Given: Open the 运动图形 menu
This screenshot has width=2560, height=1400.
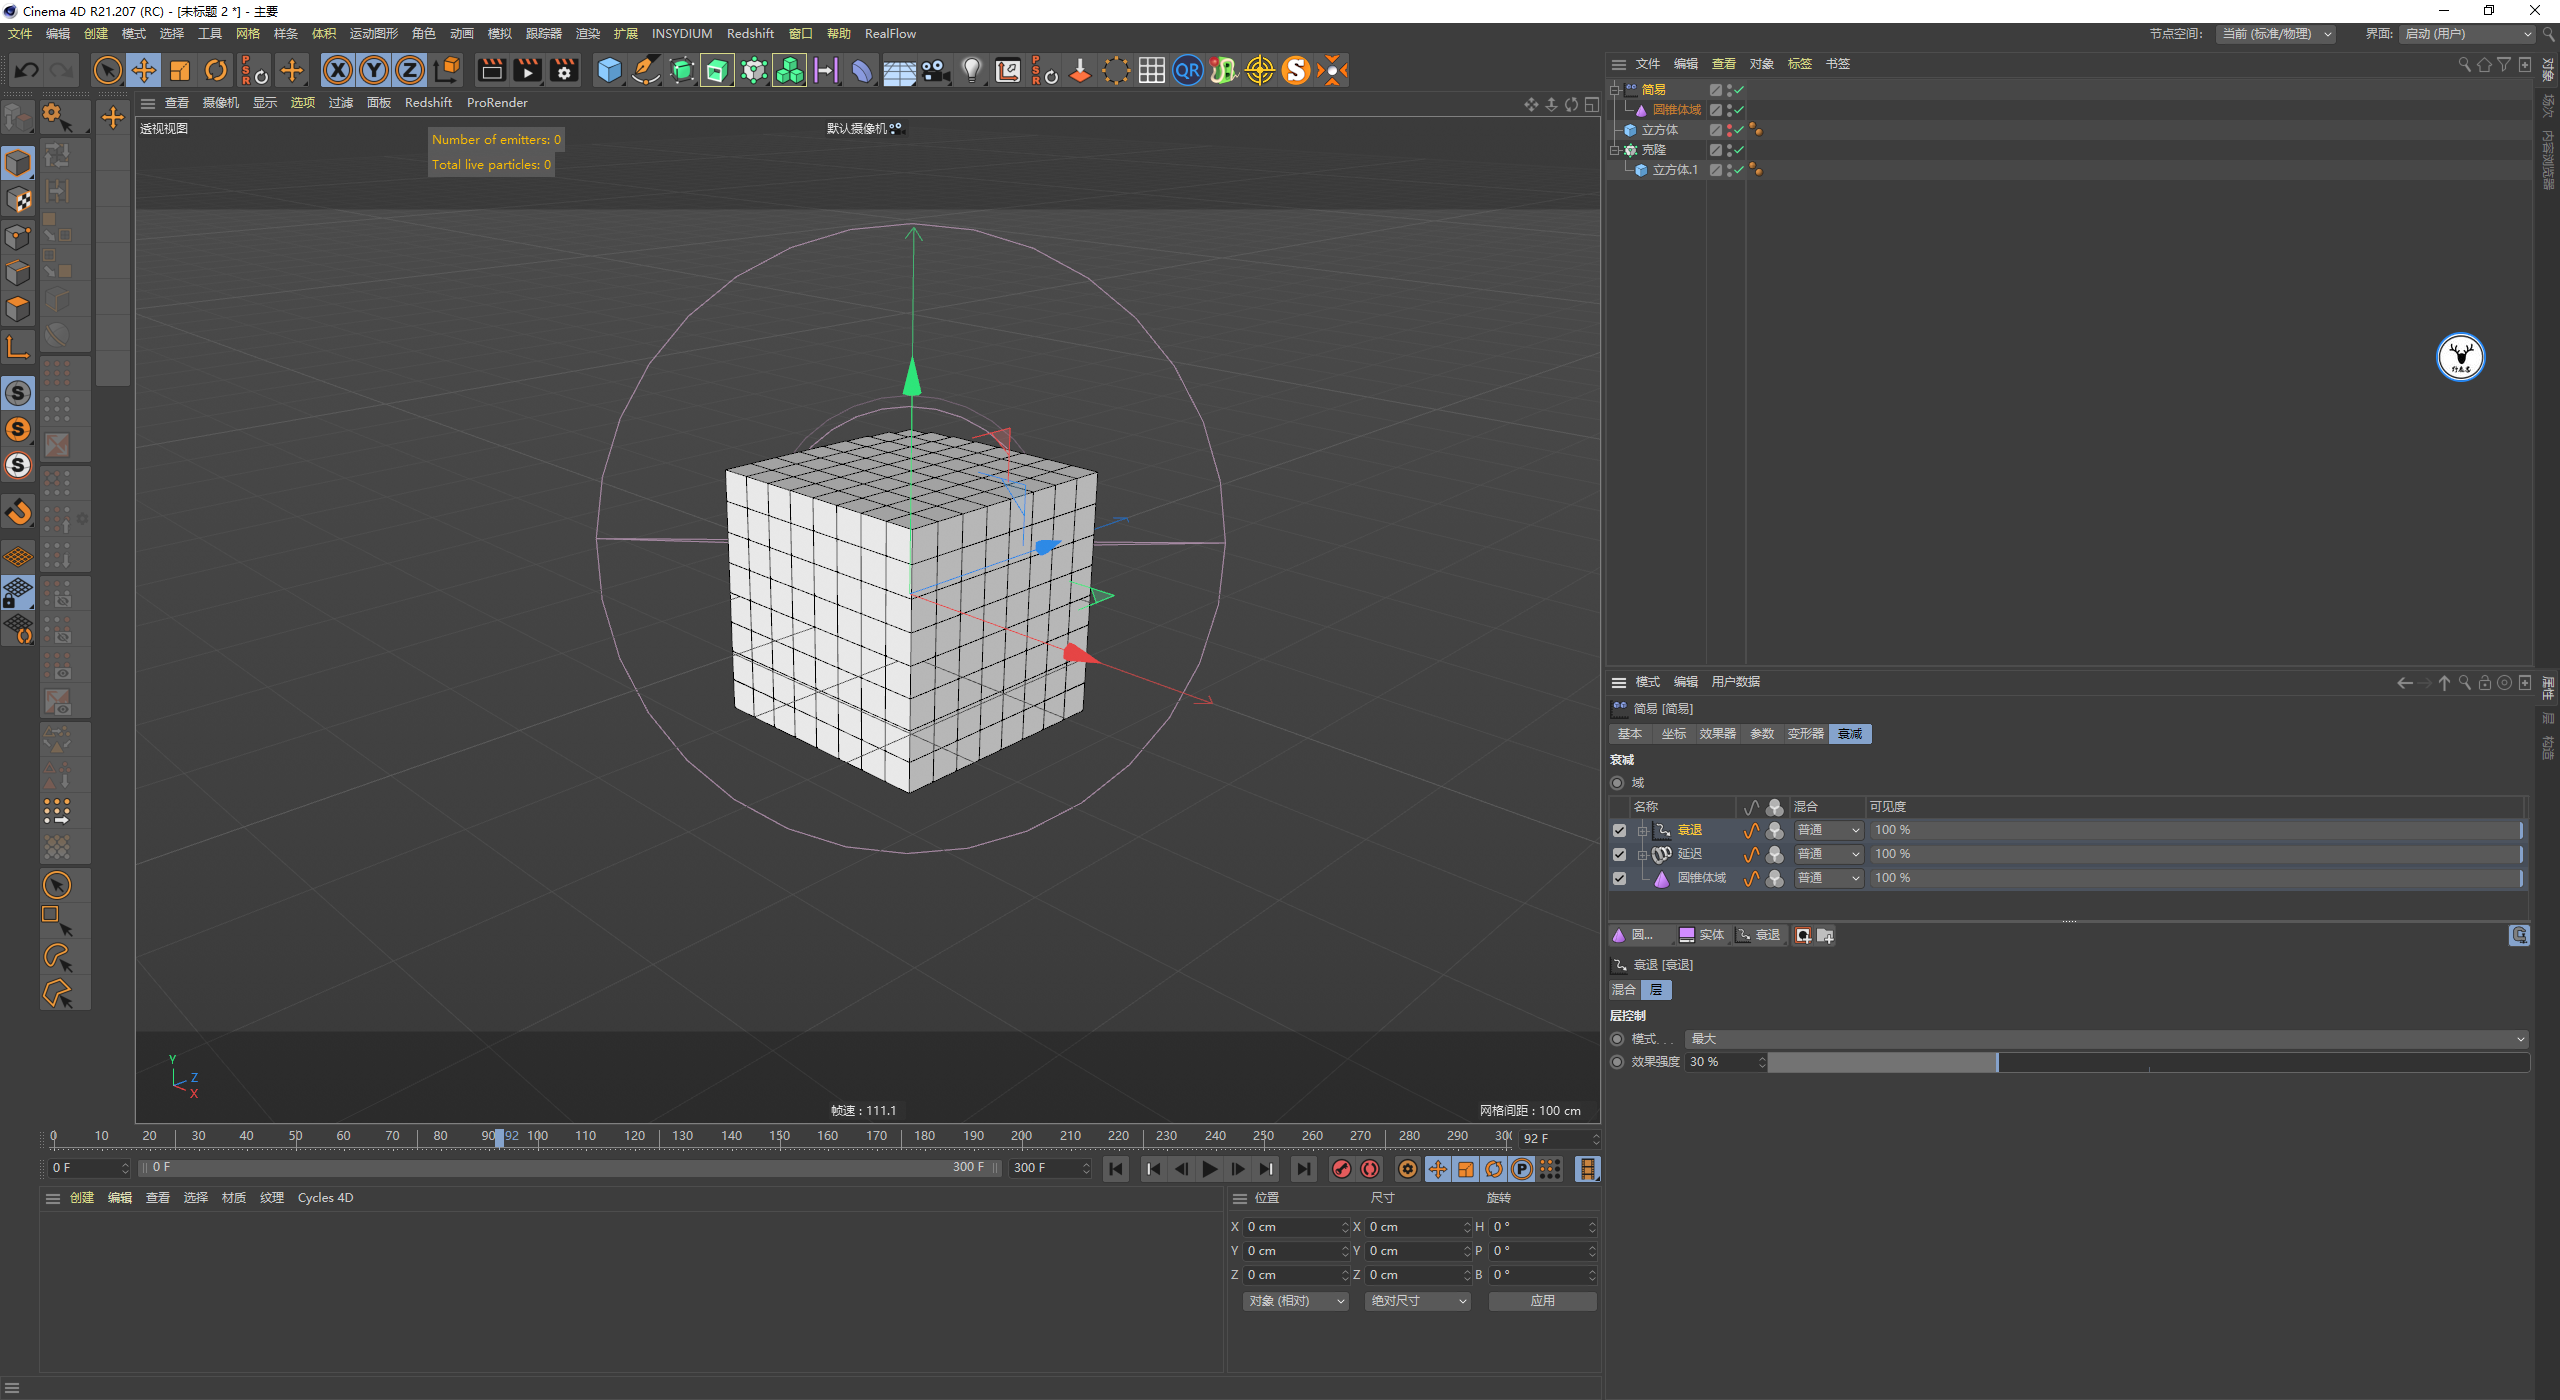Looking at the screenshot, I should pyautogui.click(x=374, y=33).
